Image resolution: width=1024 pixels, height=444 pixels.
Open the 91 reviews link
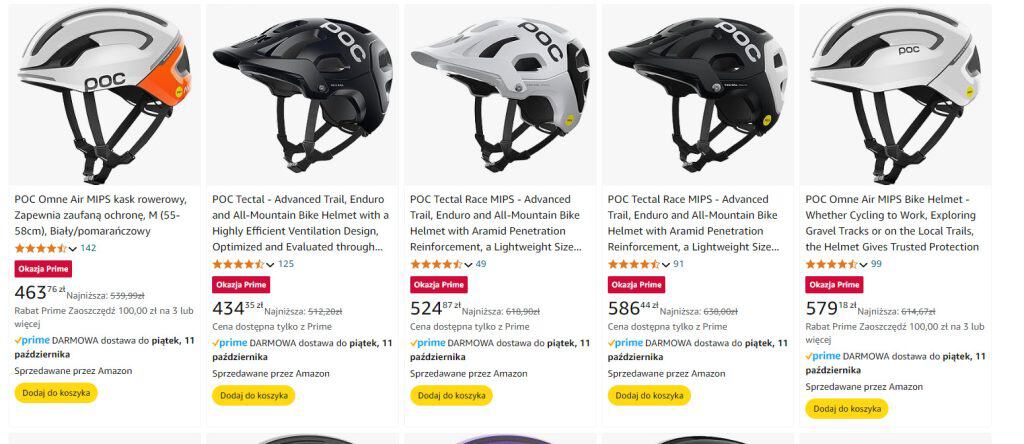[678, 264]
